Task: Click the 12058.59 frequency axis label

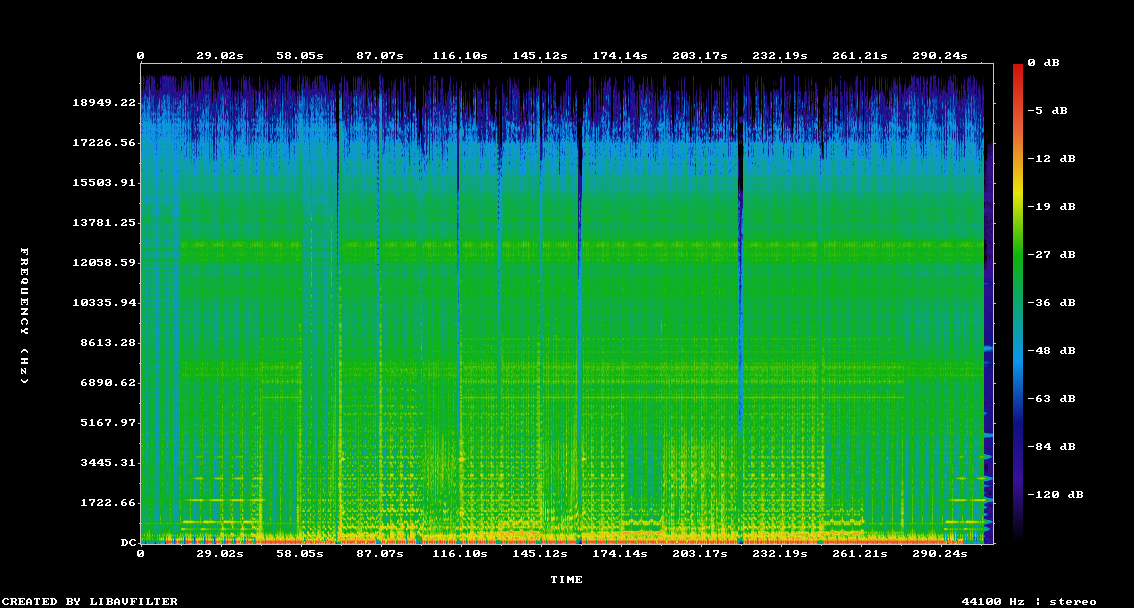Action: point(104,263)
